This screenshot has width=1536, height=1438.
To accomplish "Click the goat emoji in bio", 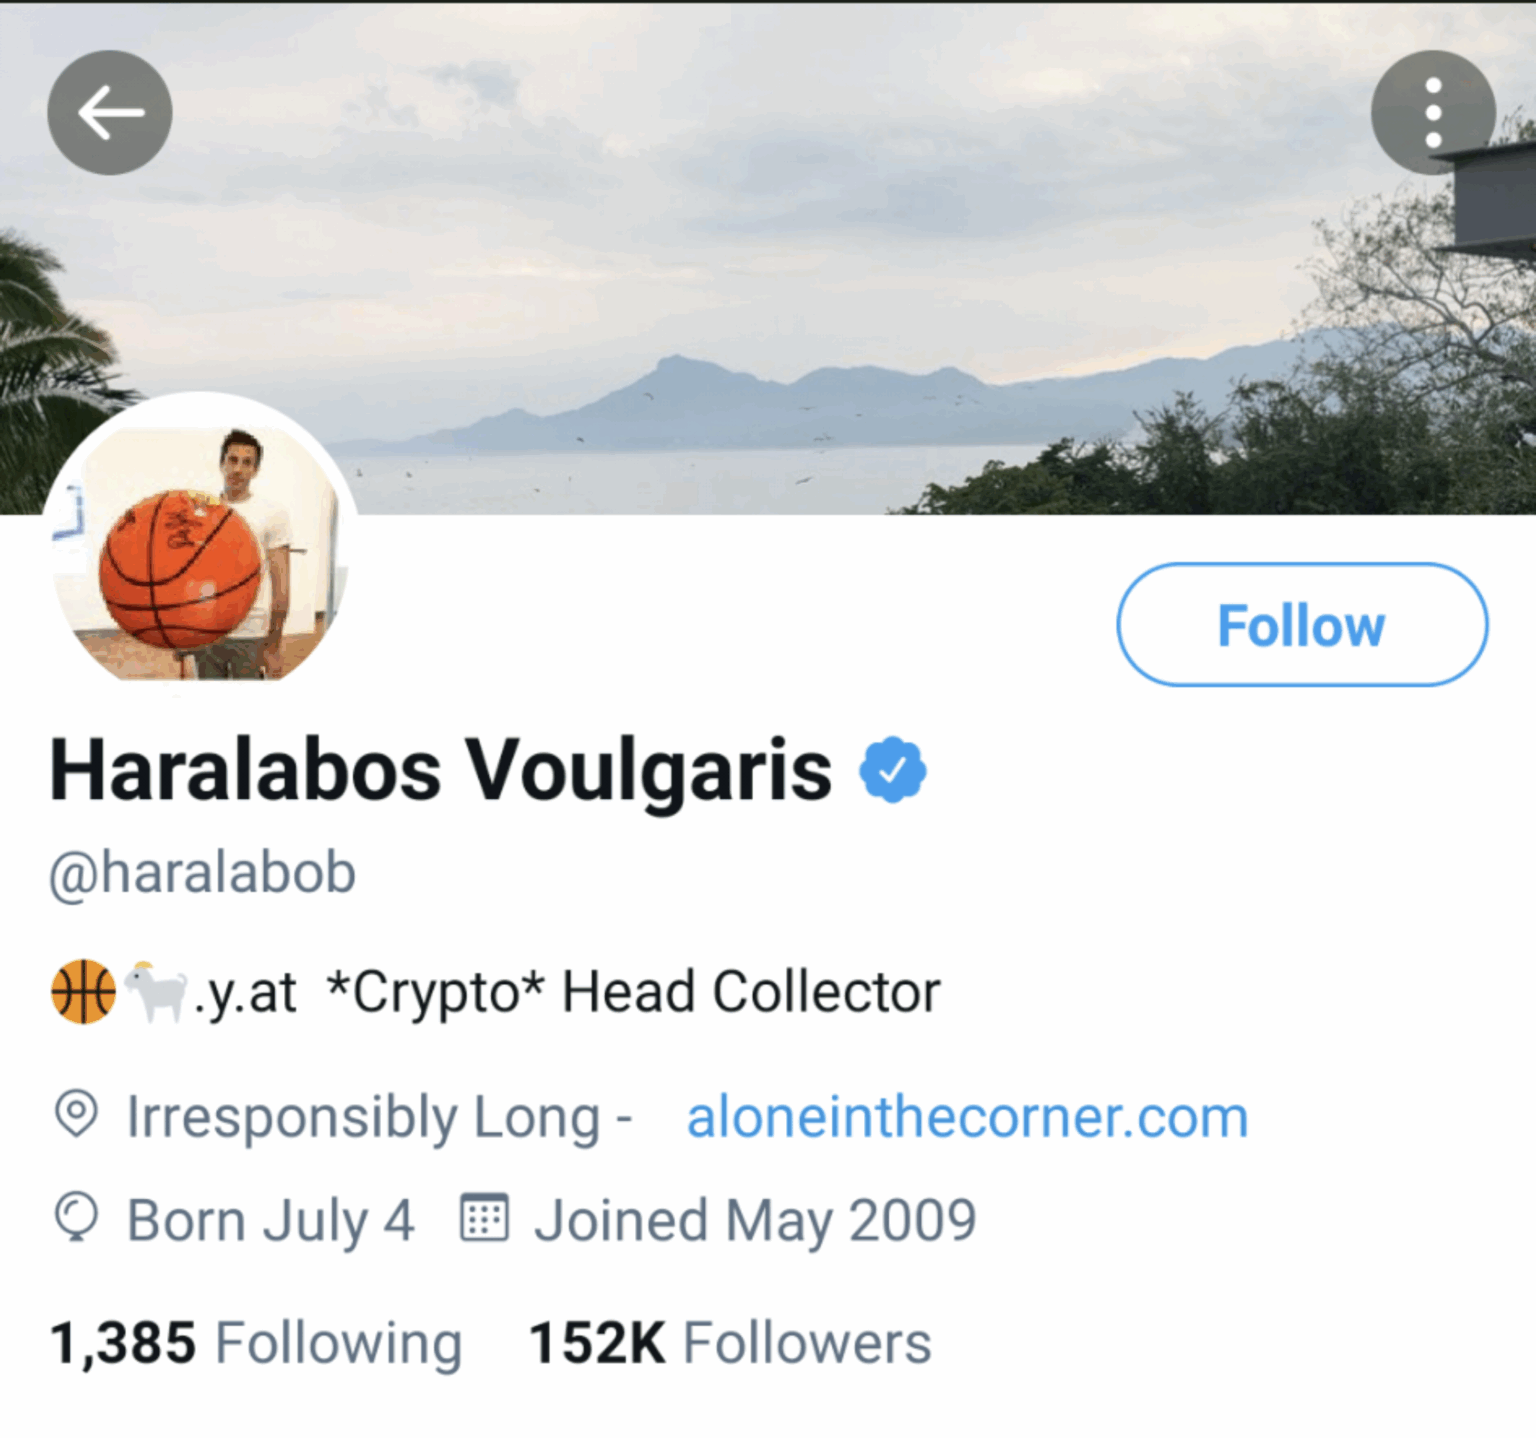I will click(155, 992).
